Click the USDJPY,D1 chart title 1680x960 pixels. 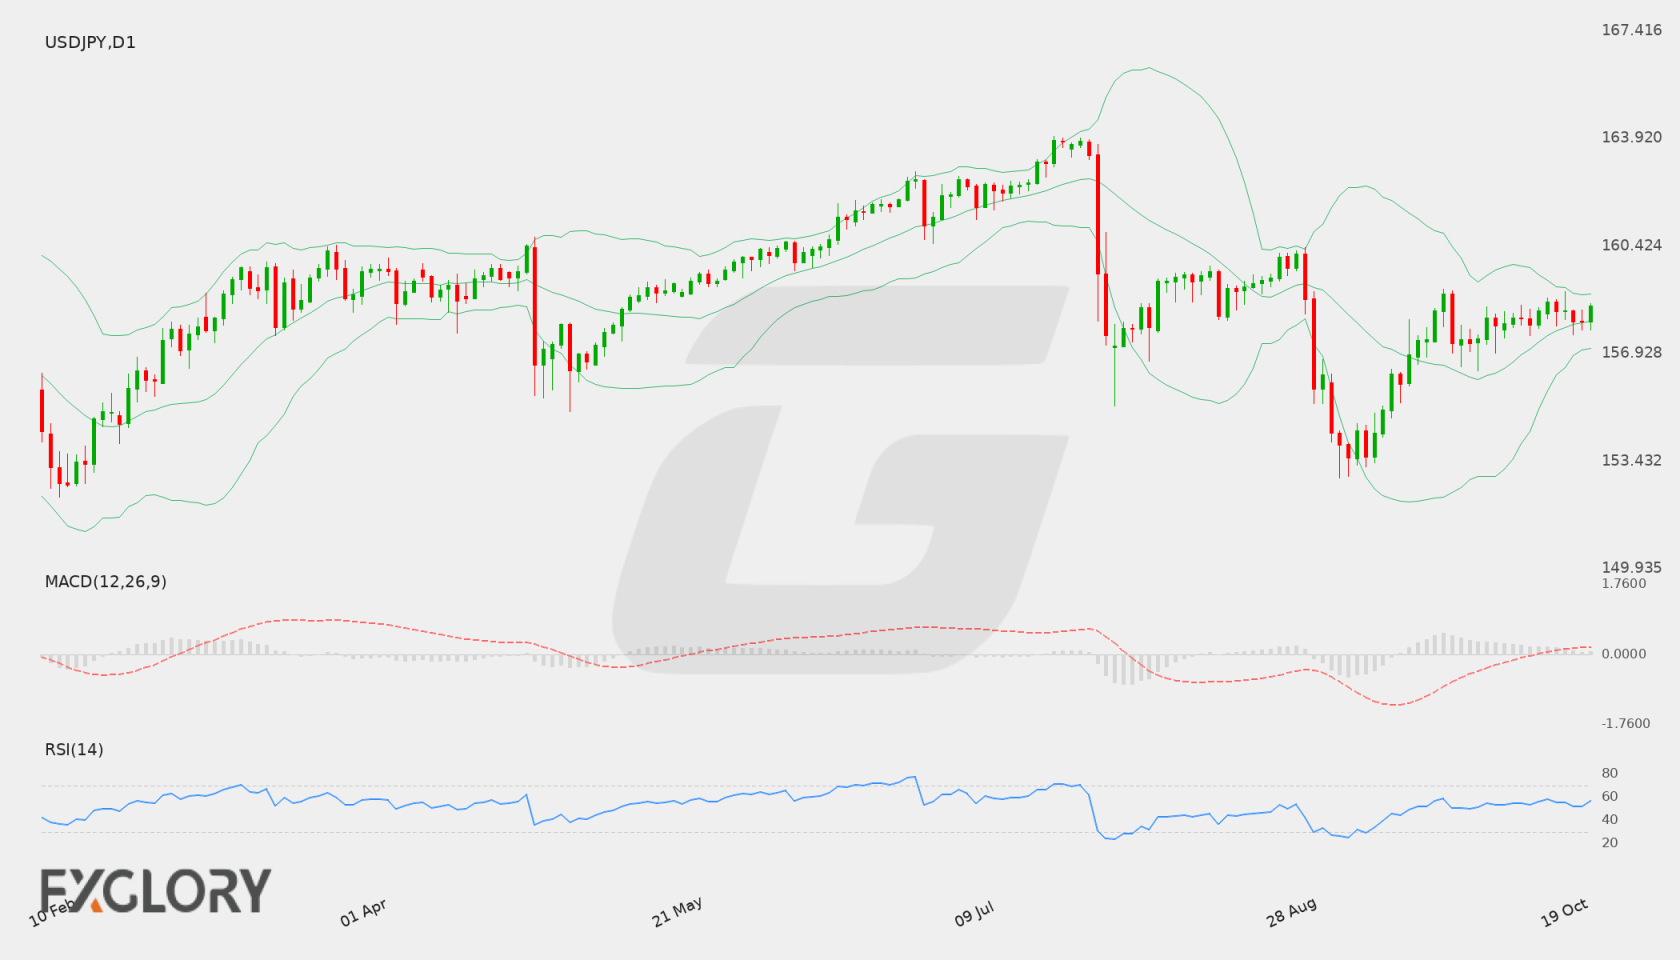tap(90, 42)
